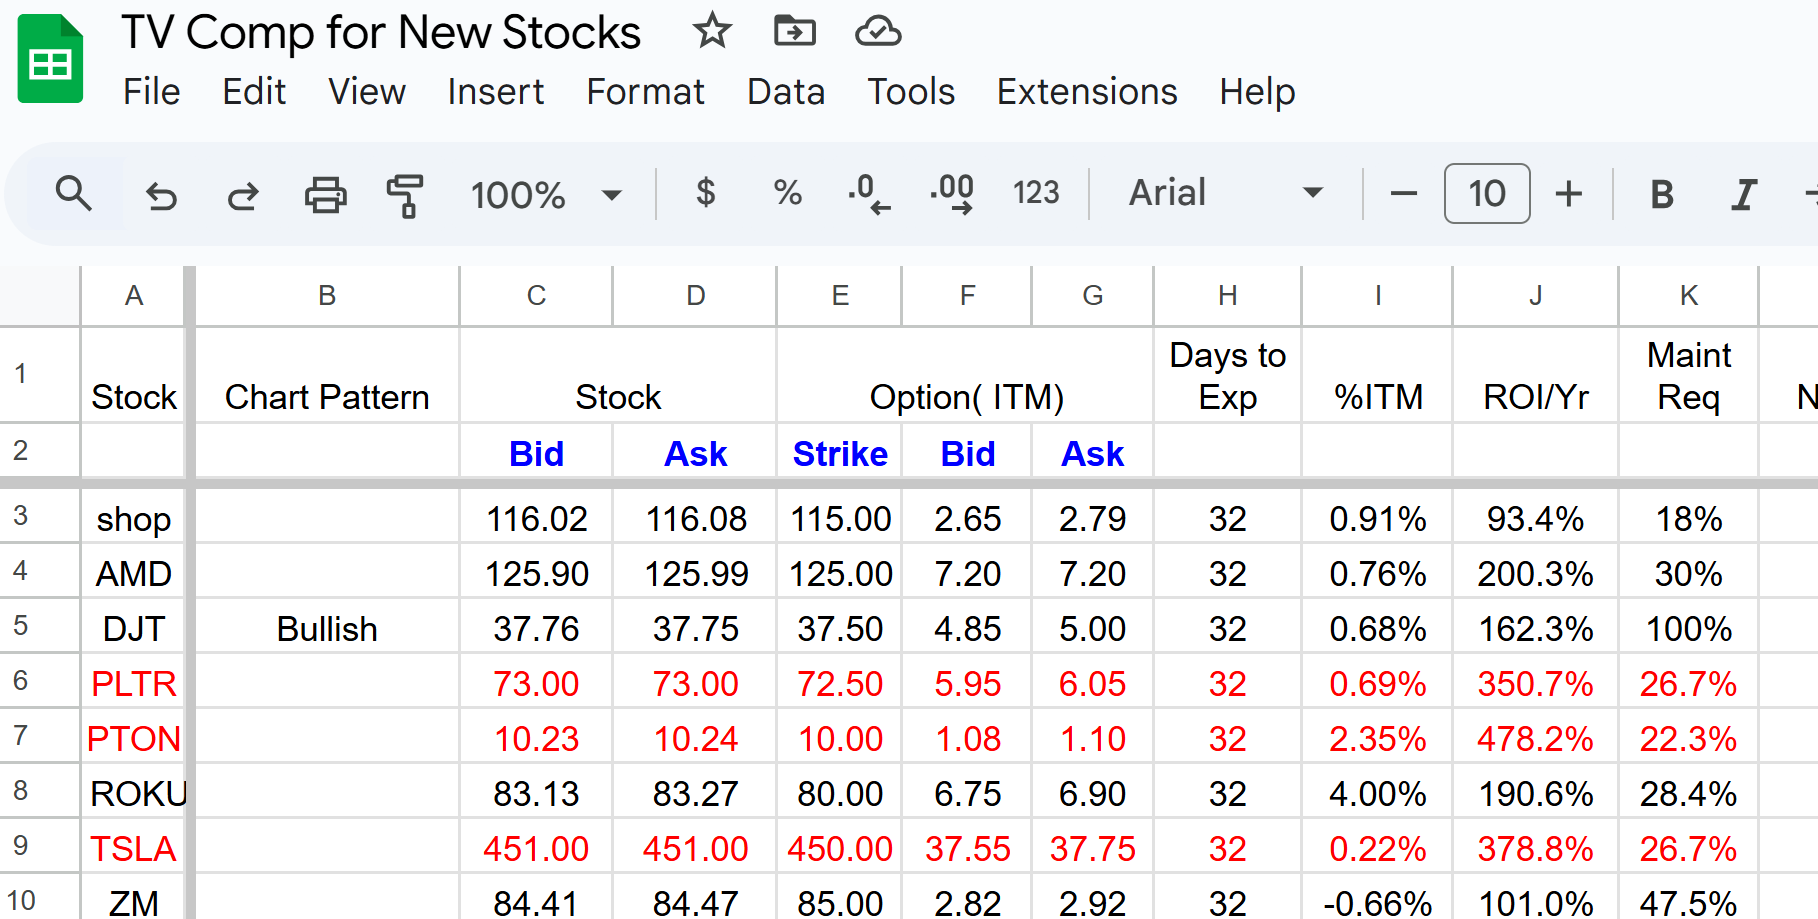Viewport: 1818px width, 919px height.
Task: Open the Insert menu
Action: pos(495,91)
